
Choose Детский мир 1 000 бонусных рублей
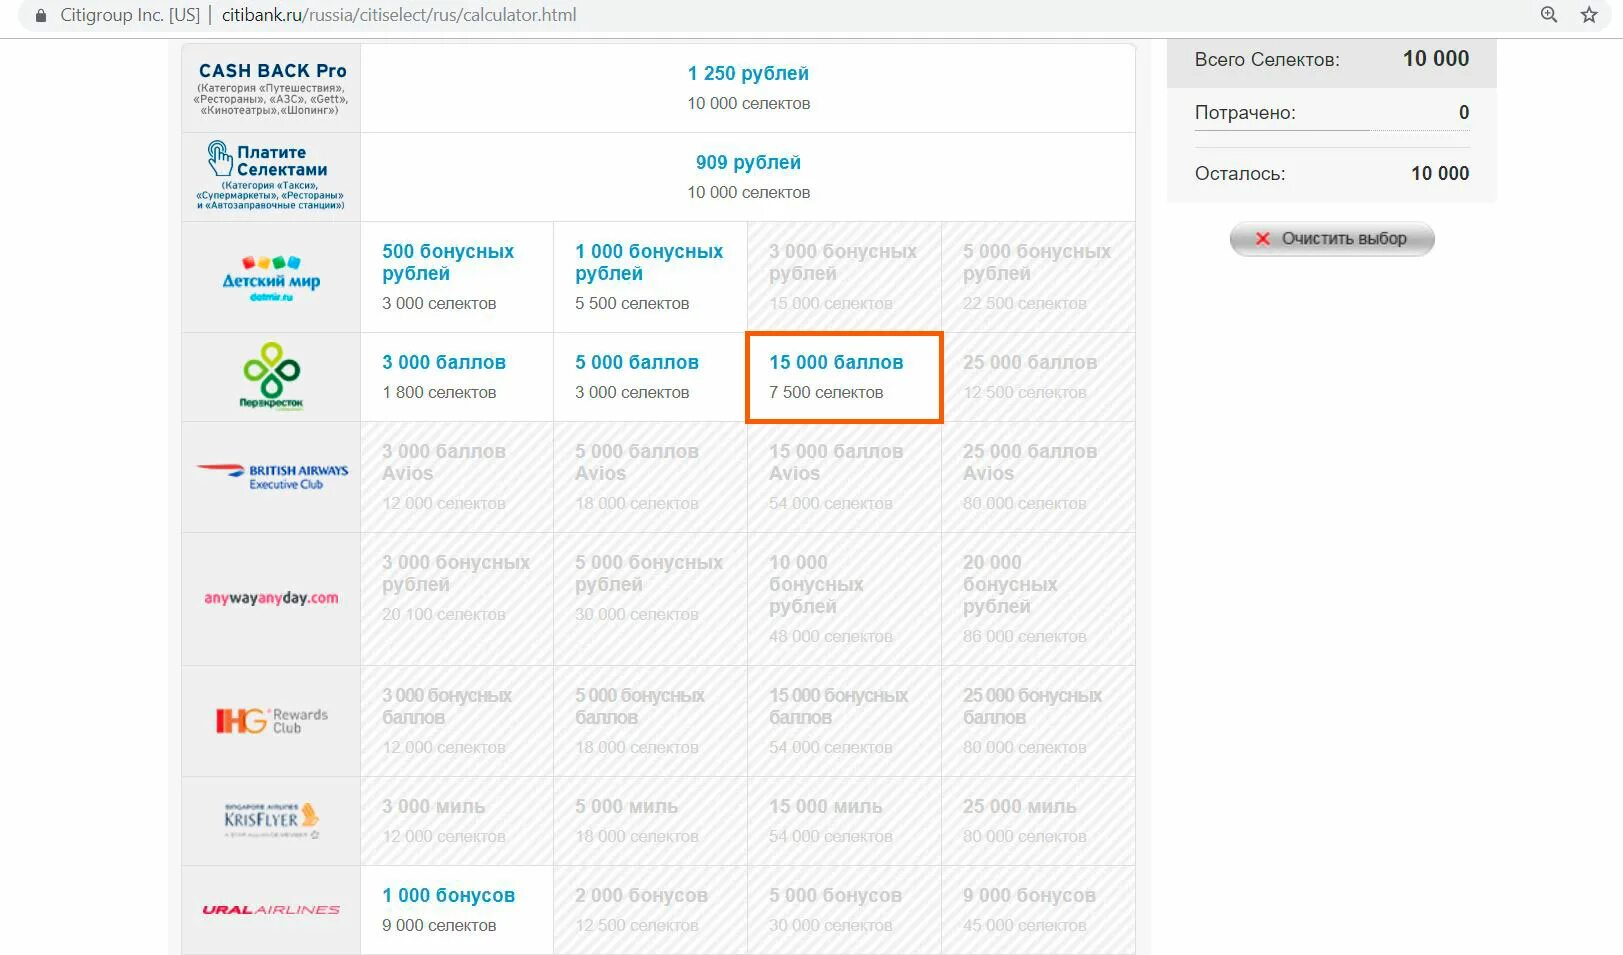point(650,277)
